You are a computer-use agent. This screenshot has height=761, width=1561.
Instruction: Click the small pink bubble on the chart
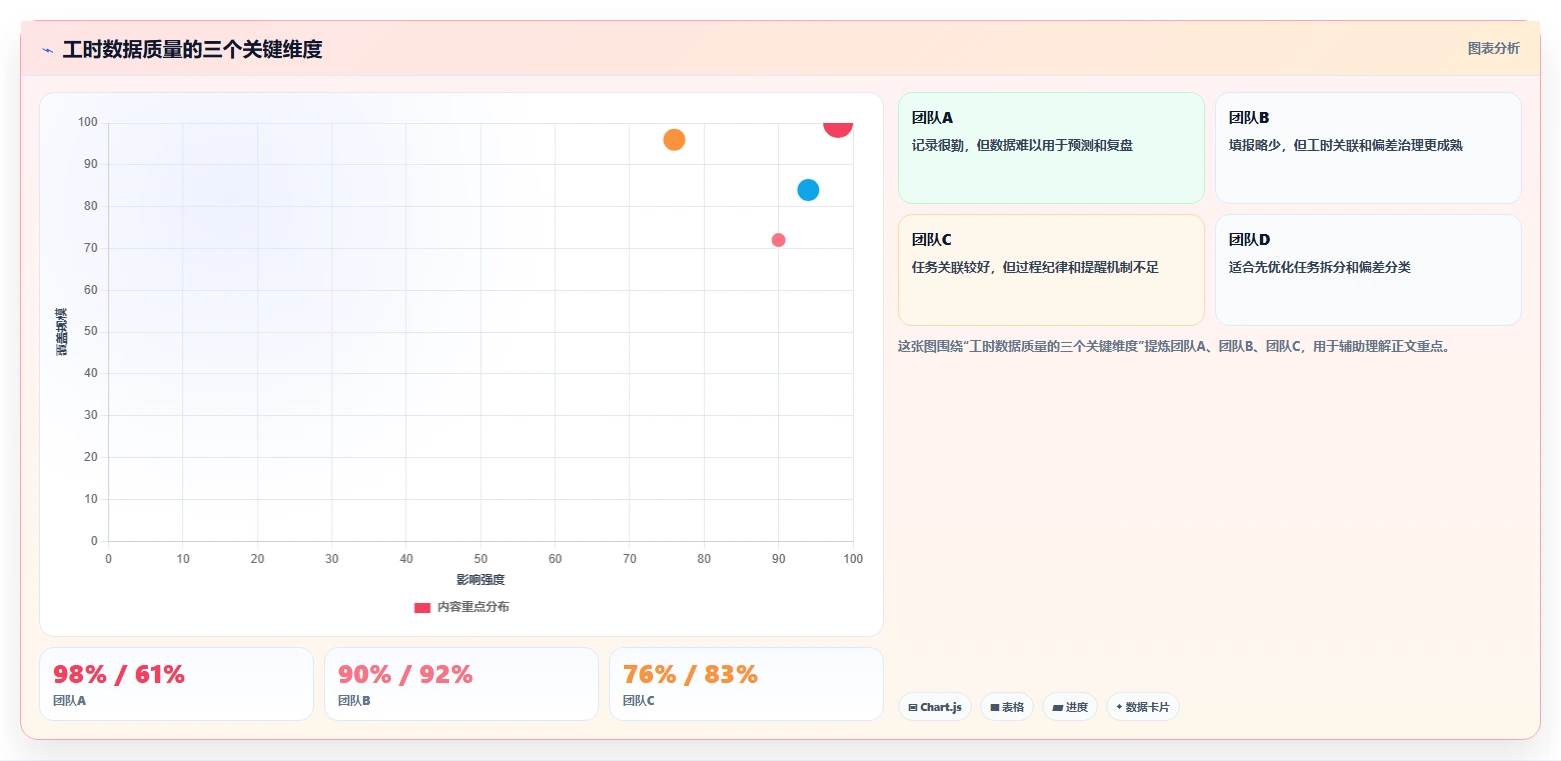point(778,240)
